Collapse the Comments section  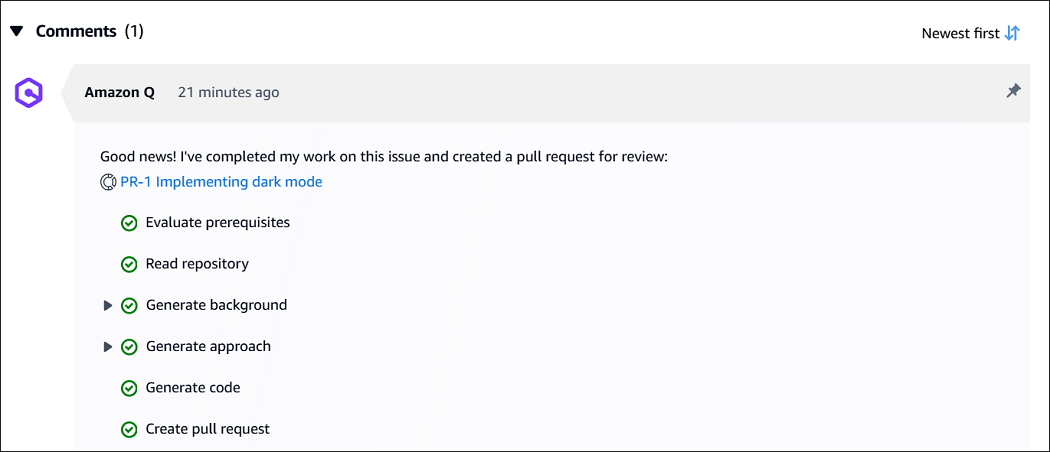click(x=16, y=32)
